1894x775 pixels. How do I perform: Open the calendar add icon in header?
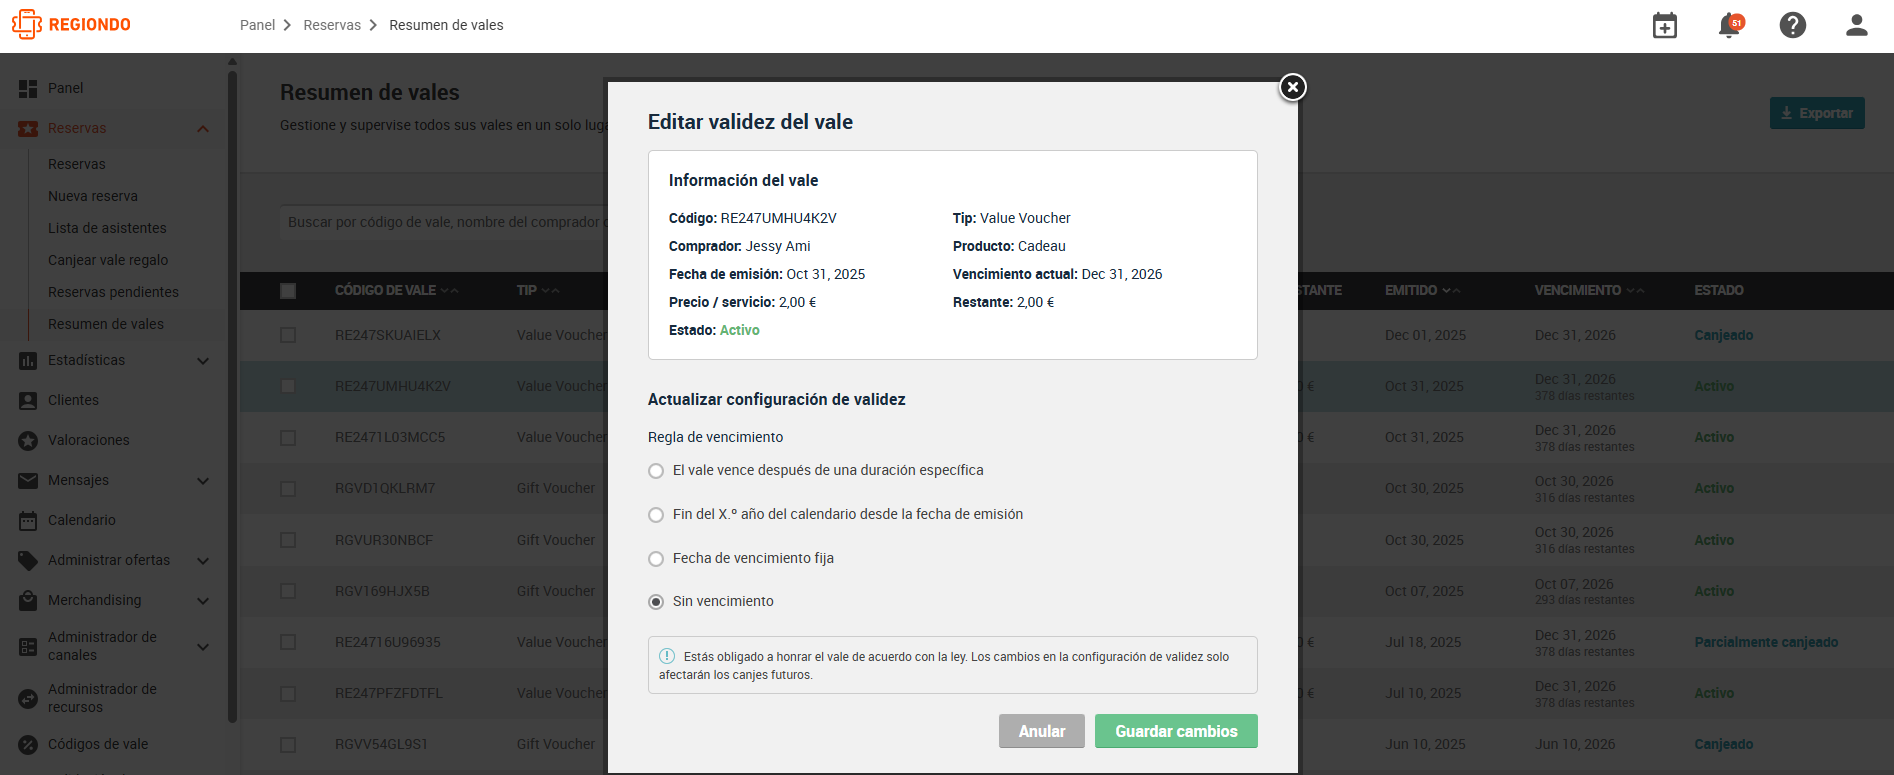tap(1665, 25)
